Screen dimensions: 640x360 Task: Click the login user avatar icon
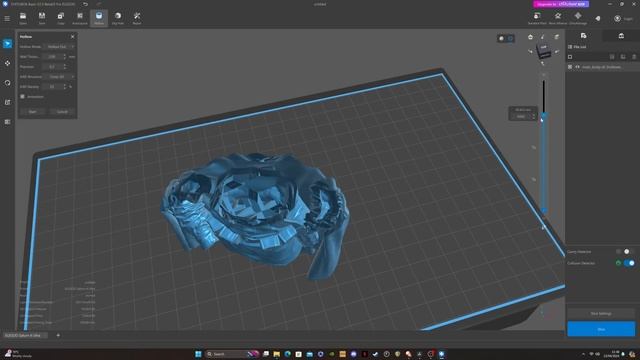[x=617, y=18]
